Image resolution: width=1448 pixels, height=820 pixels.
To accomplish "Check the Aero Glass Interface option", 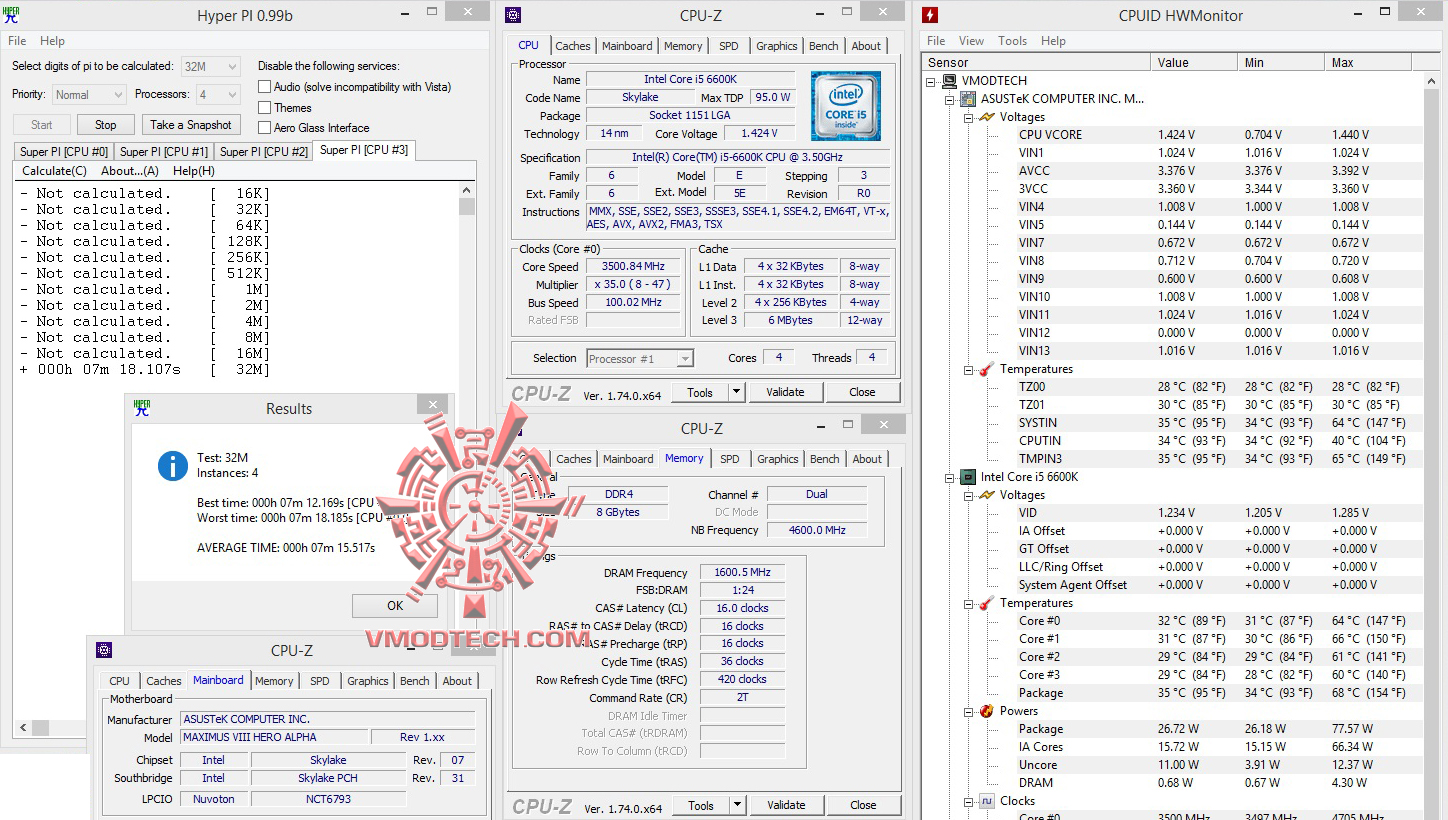I will click(x=265, y=128).
